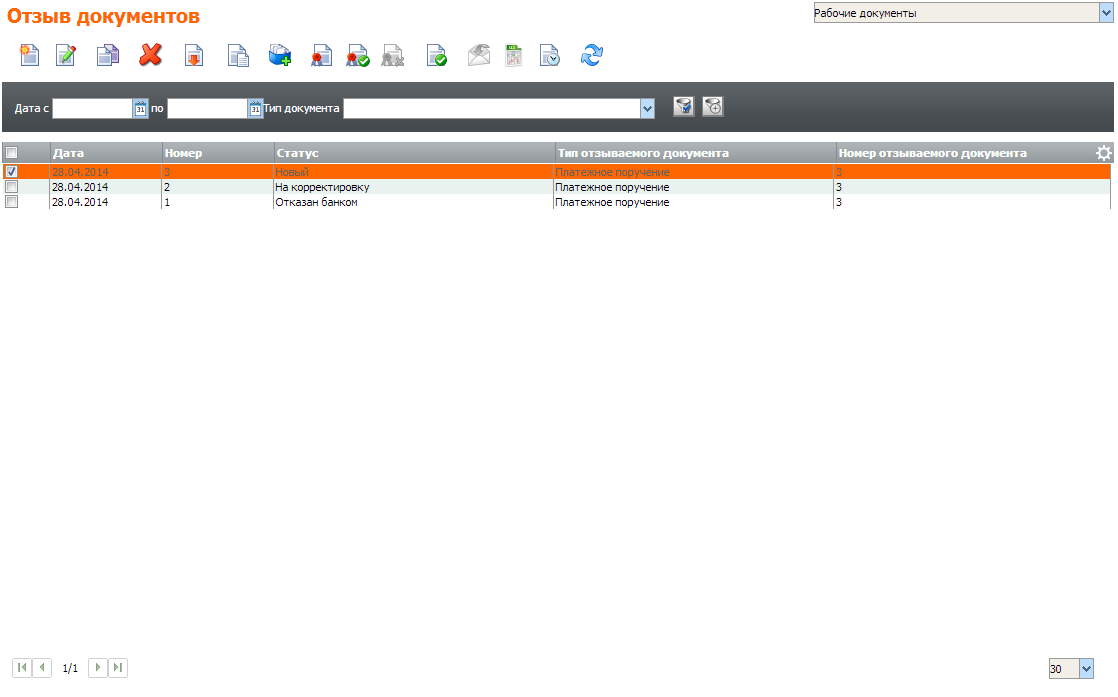The height and width of the screenshot is (697, 1118).
Task: Refresh the list with blue arrows icon
Action: click(x=592, y=55)
